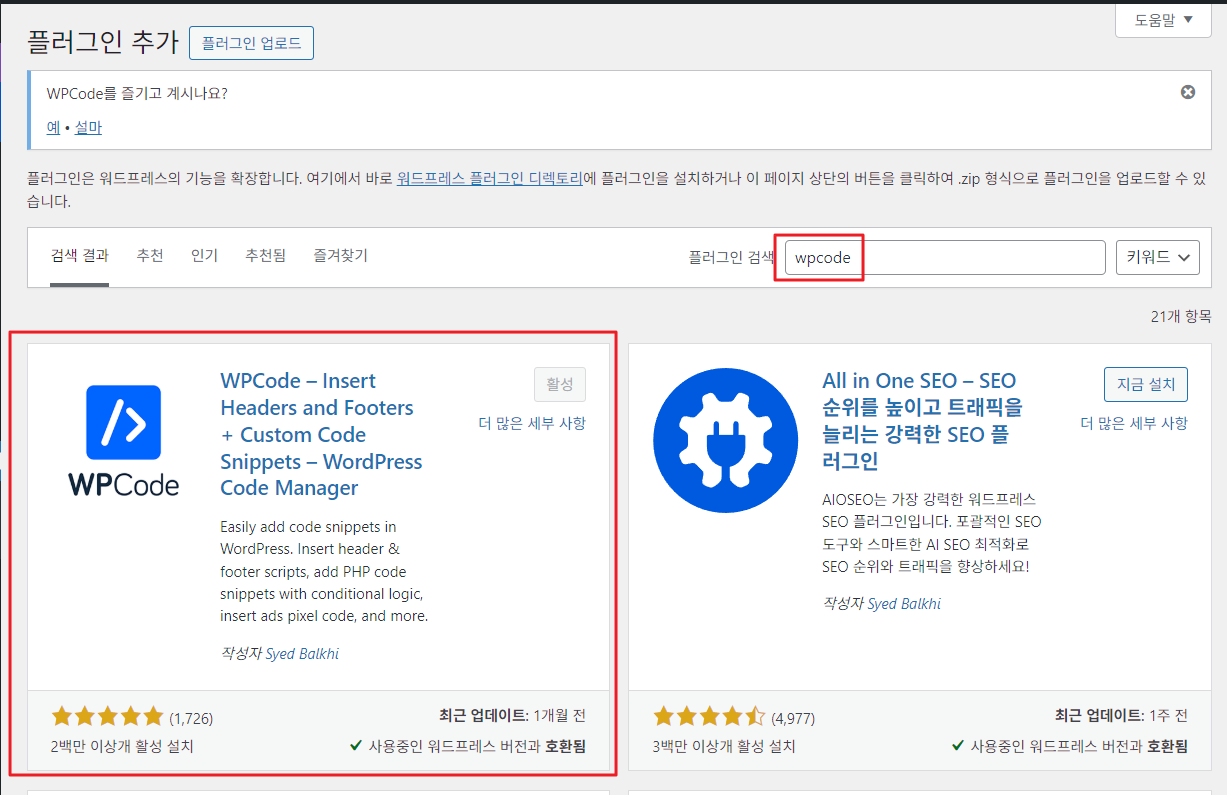Open the WPCode plugin title link
The height and width of the screenshot is (795, 1227).
(x=320, y=434)
